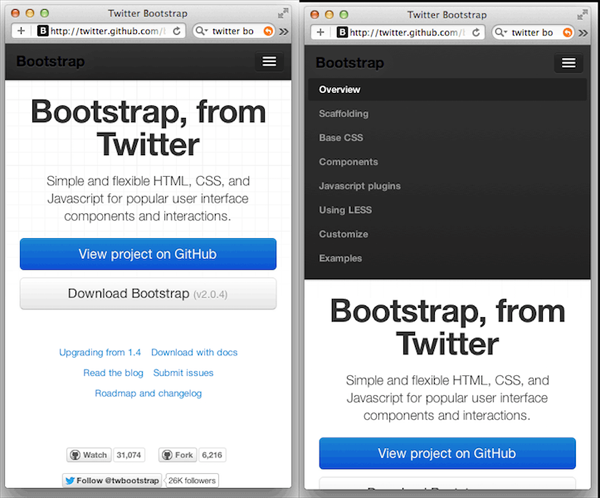Viewport: 600px width, 498px height.
Task: Click Bootstrap favicon in left address bar
Action: (x=43, y=31)
